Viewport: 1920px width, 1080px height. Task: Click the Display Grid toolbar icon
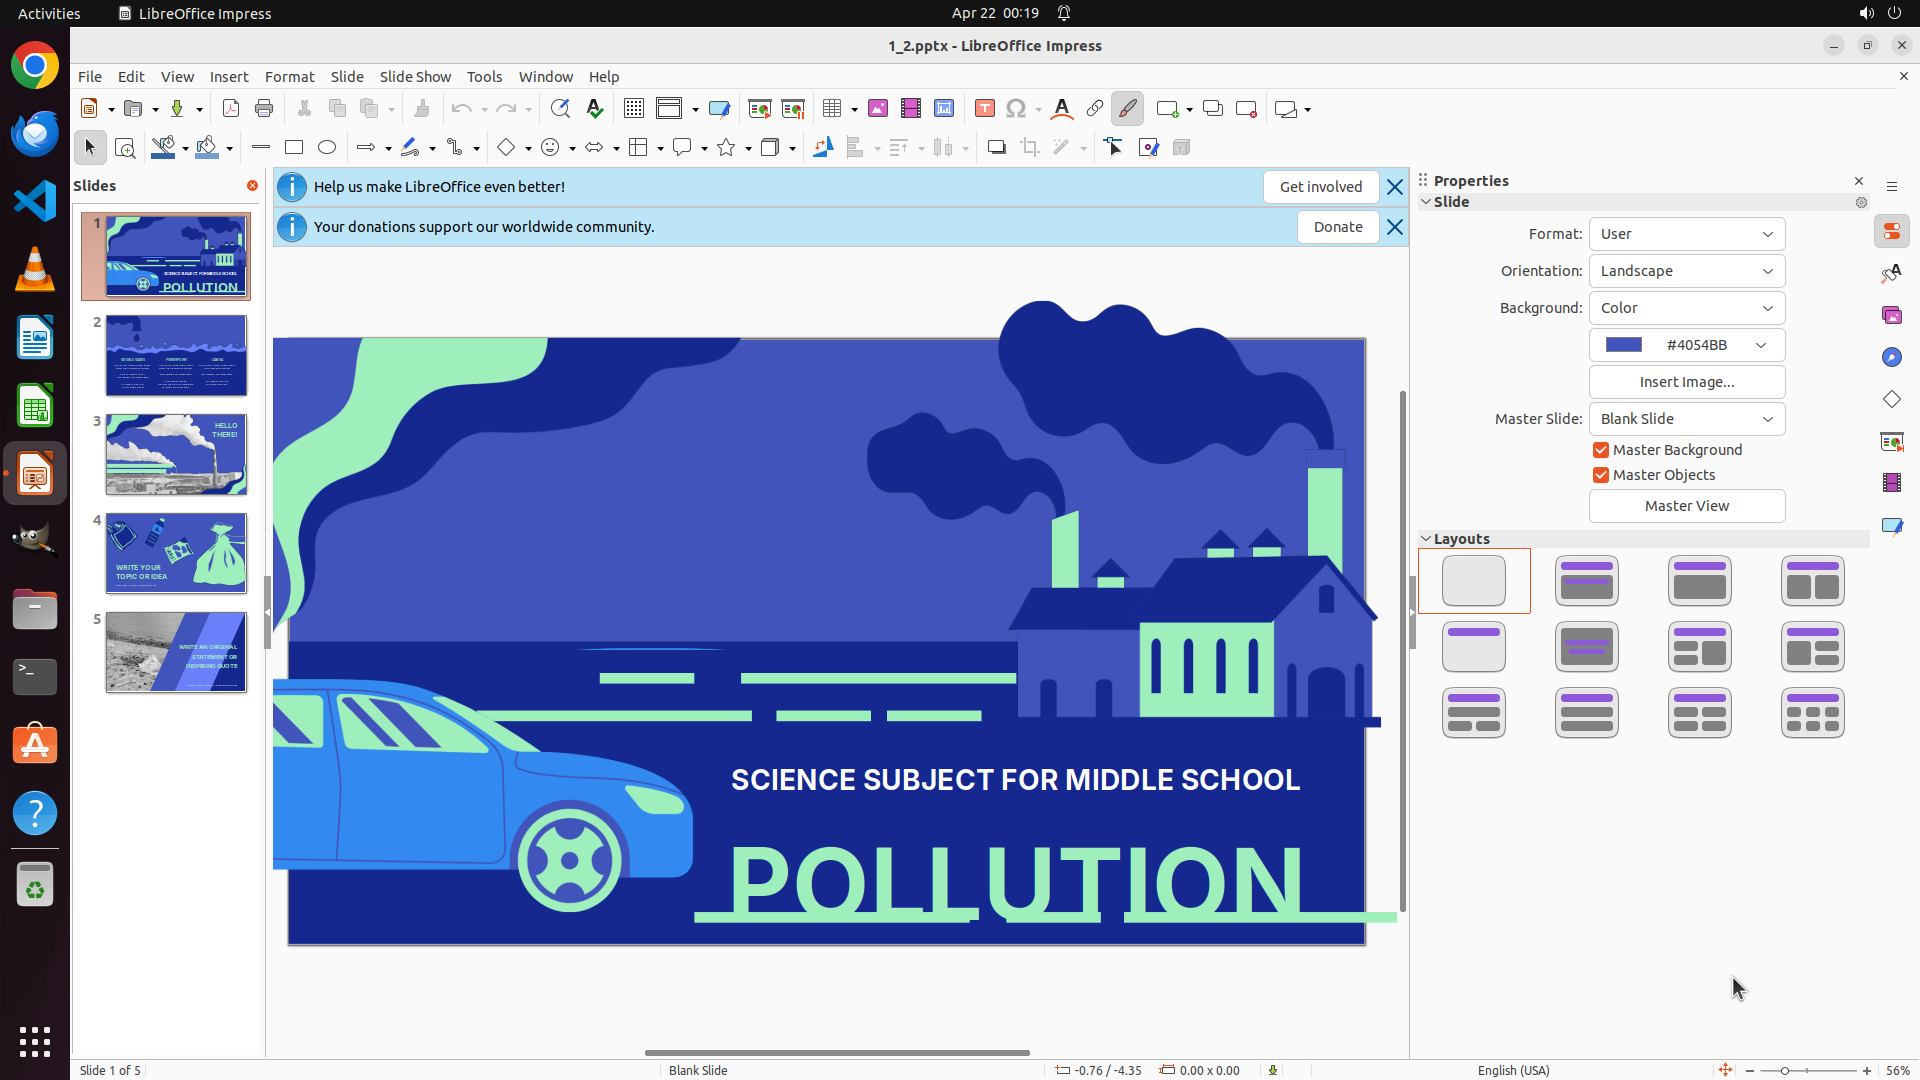click(634, 109)
